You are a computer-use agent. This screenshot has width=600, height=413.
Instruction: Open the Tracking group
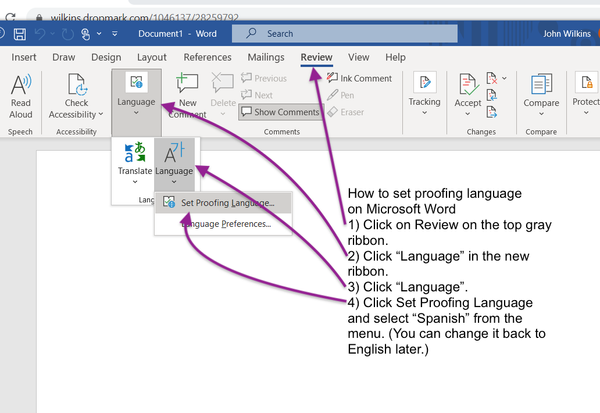[424, 92]
